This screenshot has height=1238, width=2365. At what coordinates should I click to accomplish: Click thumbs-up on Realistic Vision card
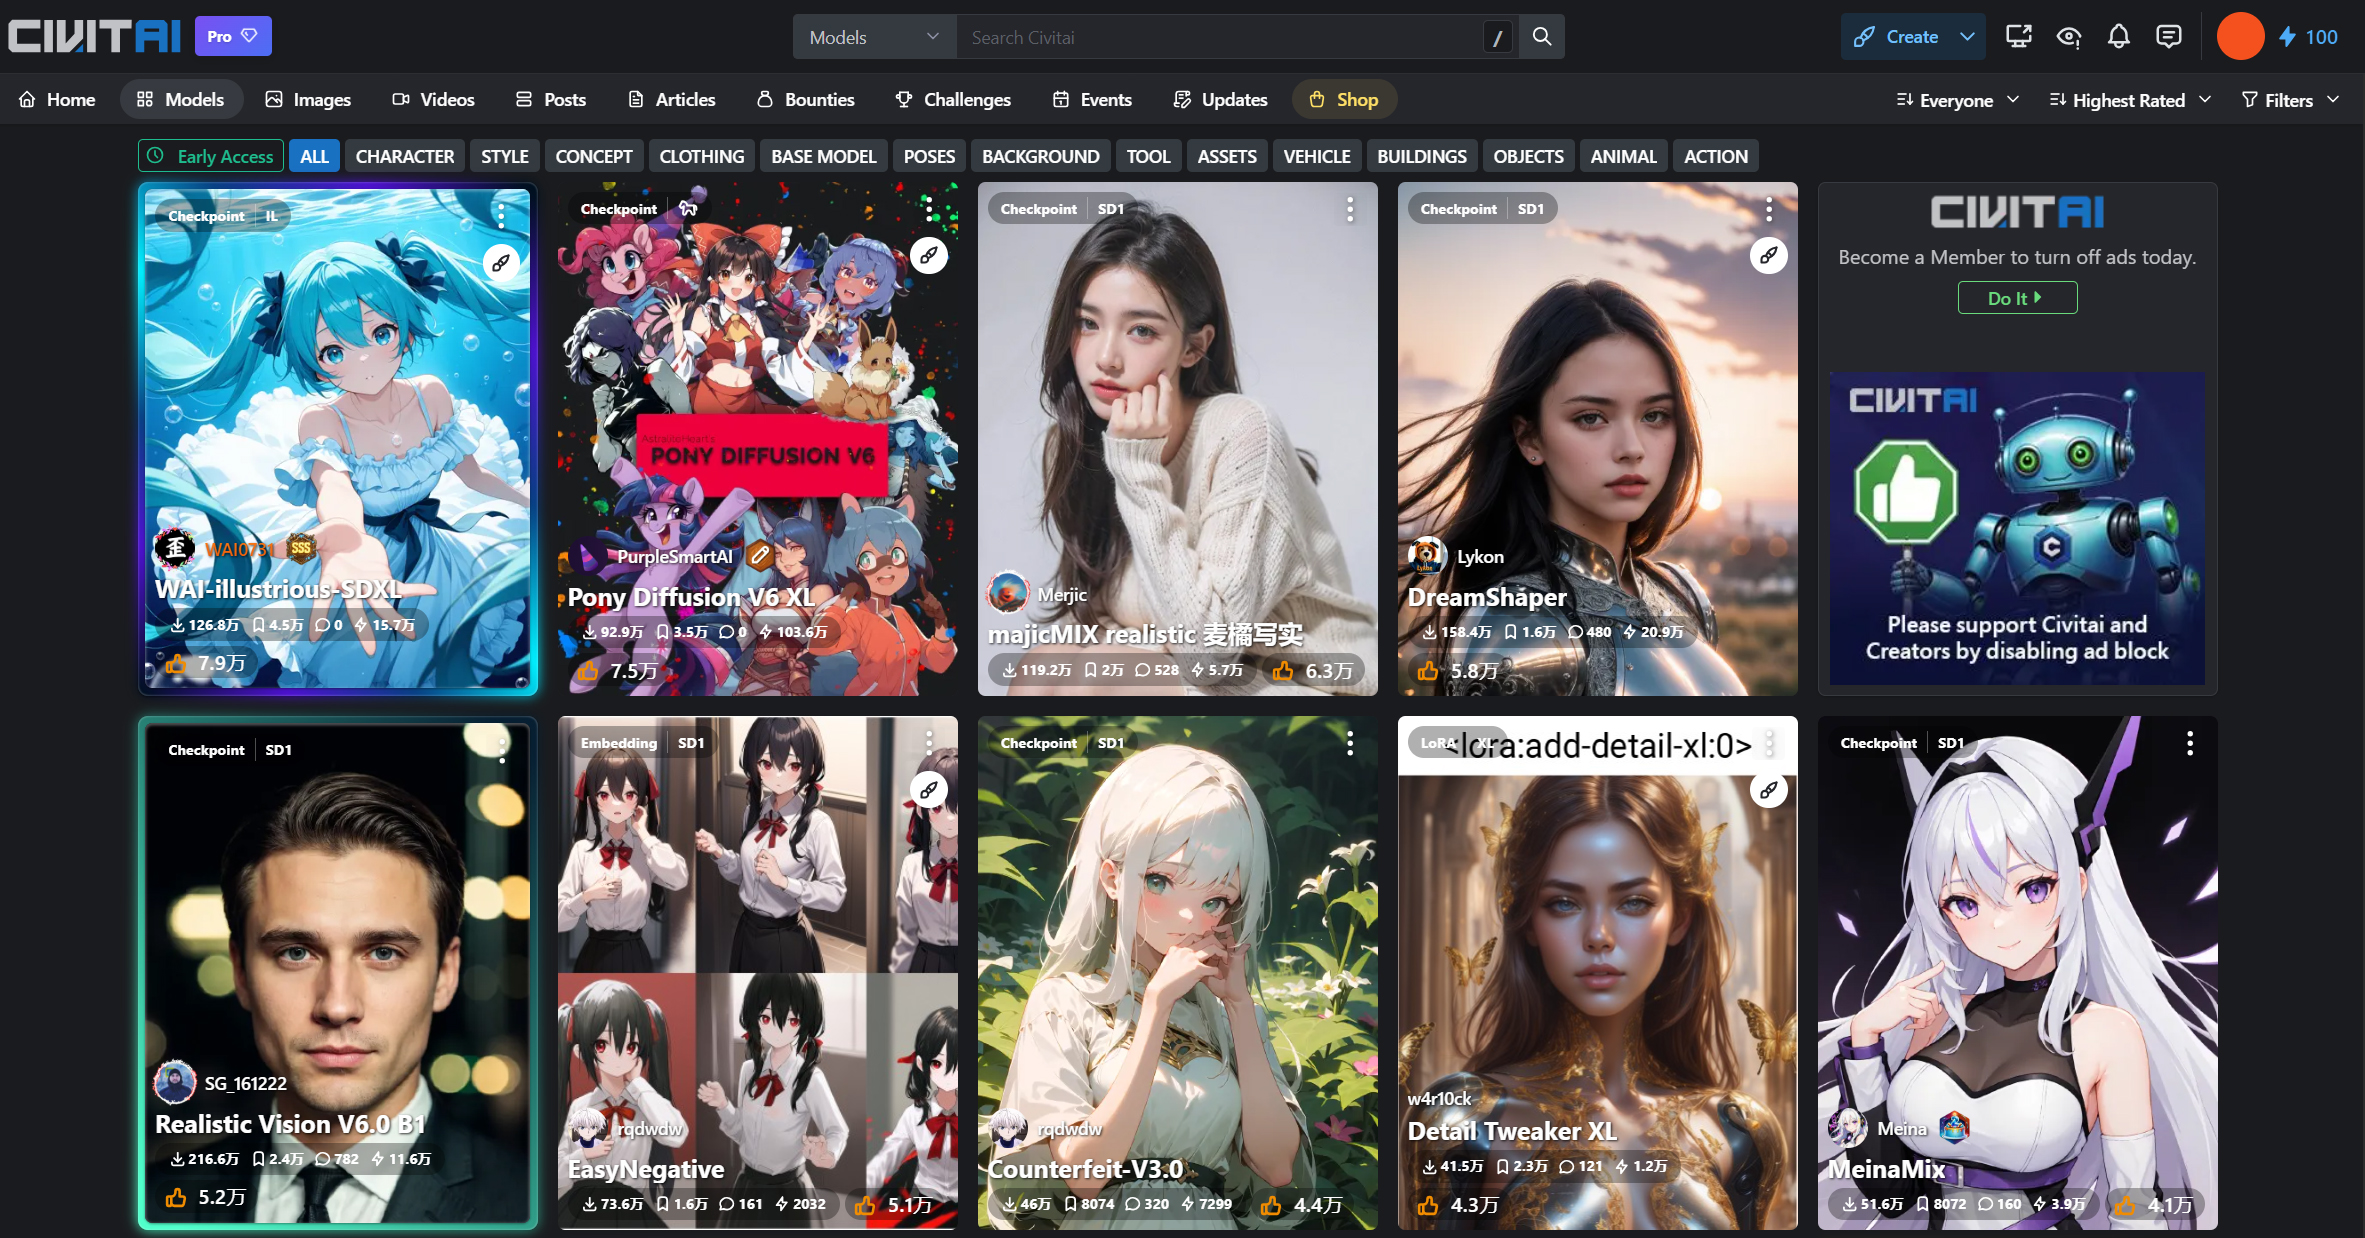[x=176, y=1196]
